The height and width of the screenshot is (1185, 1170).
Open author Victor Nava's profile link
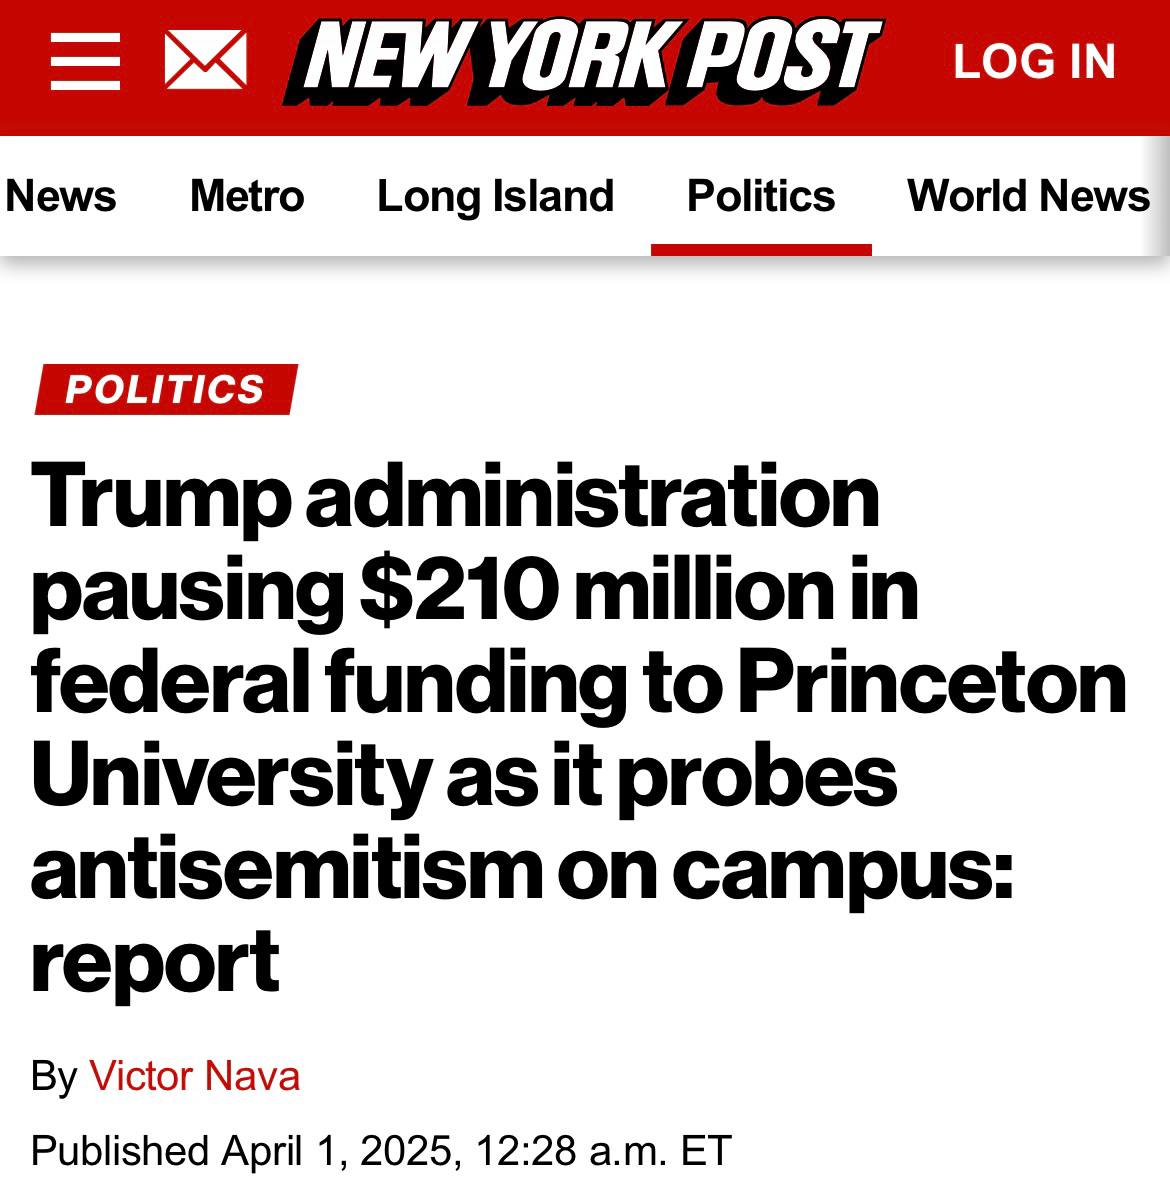click(x=194, y=1076)
